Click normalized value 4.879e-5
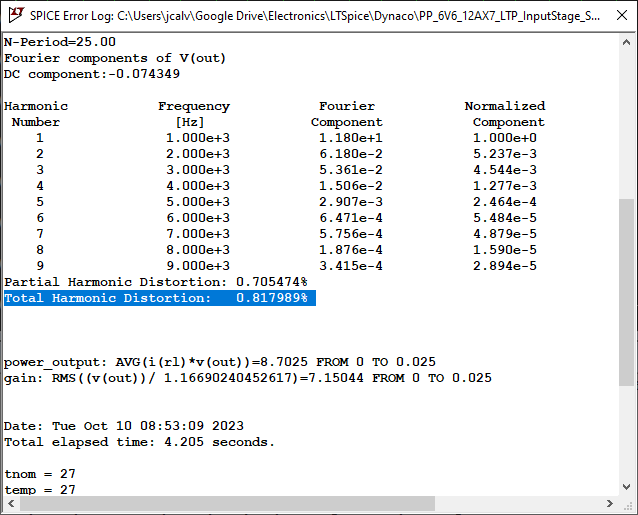The height and width of the screenshot is (515, 638). 505,234
